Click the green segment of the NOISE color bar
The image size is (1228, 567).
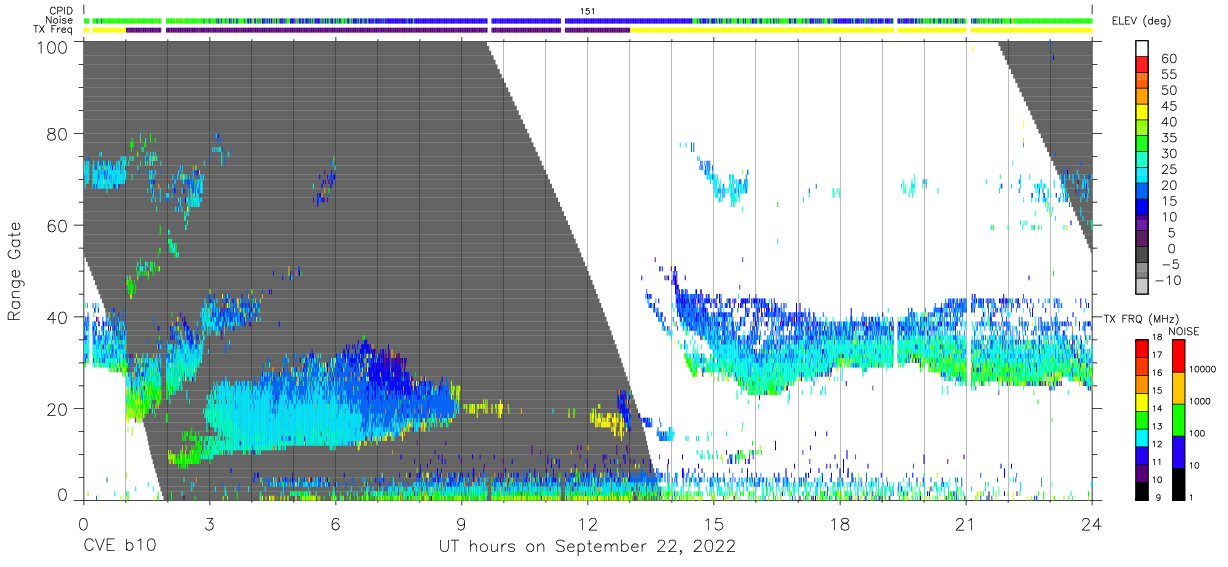click(x=1178, y=419)
